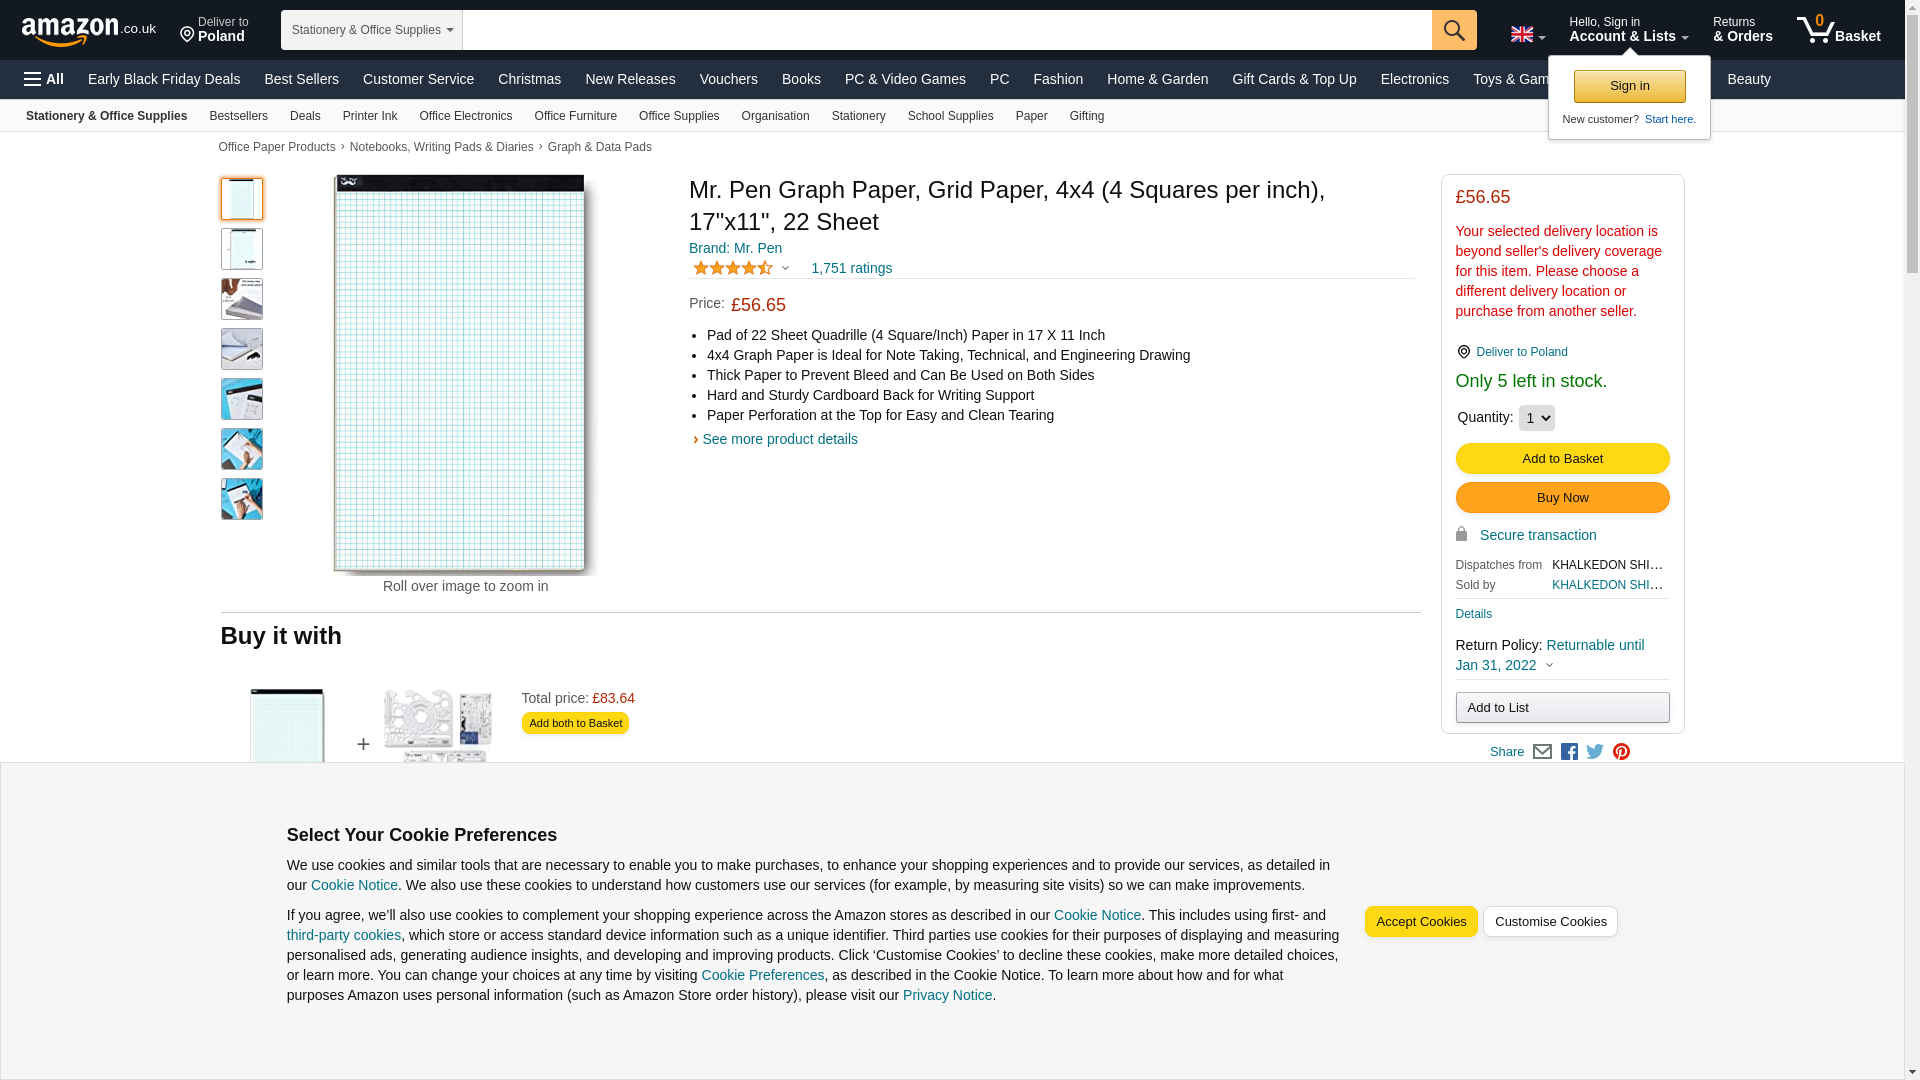Share via email envelope icon
This screenshot has height=1080, width=1920.
[x=1542, y=752]
